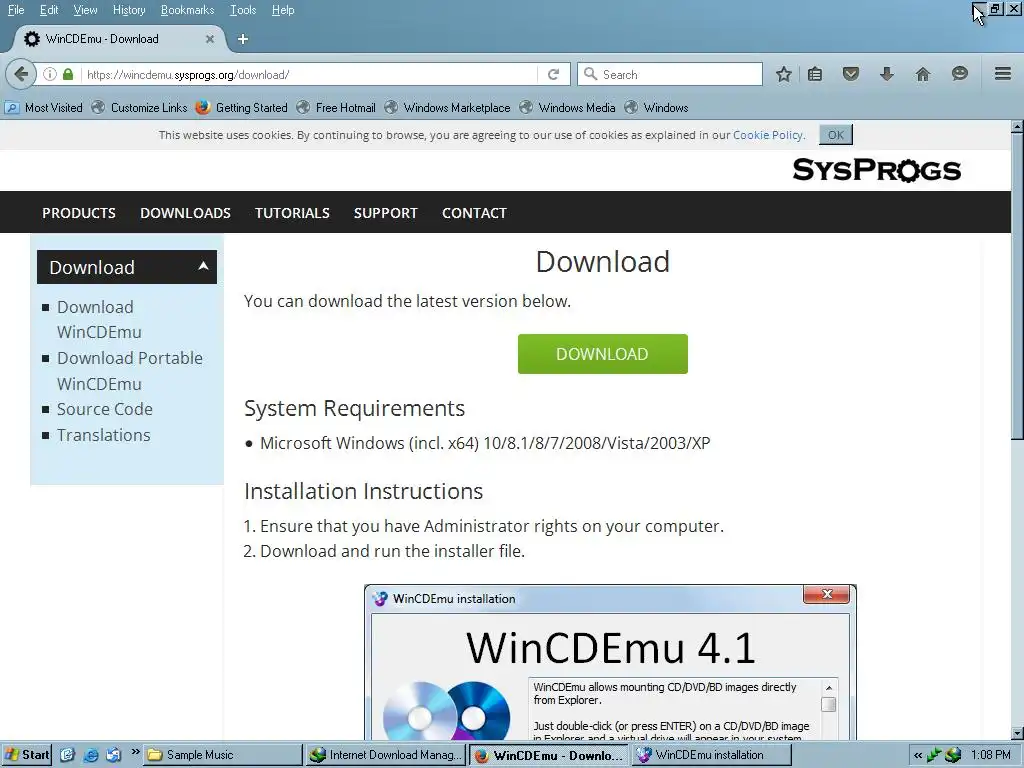Open TUTORIALS in navigation bar
This screenshot has width=1024, height=768.
[292, 213]
